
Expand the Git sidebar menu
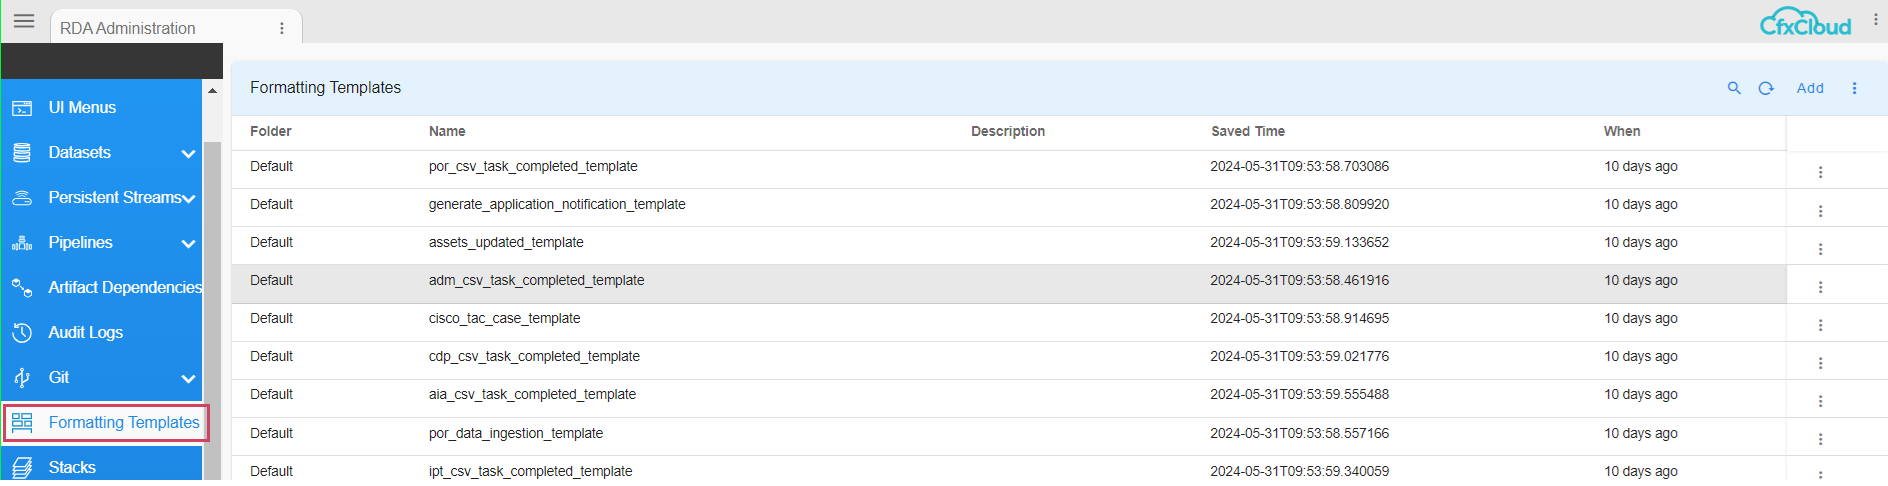pos(188,378)
